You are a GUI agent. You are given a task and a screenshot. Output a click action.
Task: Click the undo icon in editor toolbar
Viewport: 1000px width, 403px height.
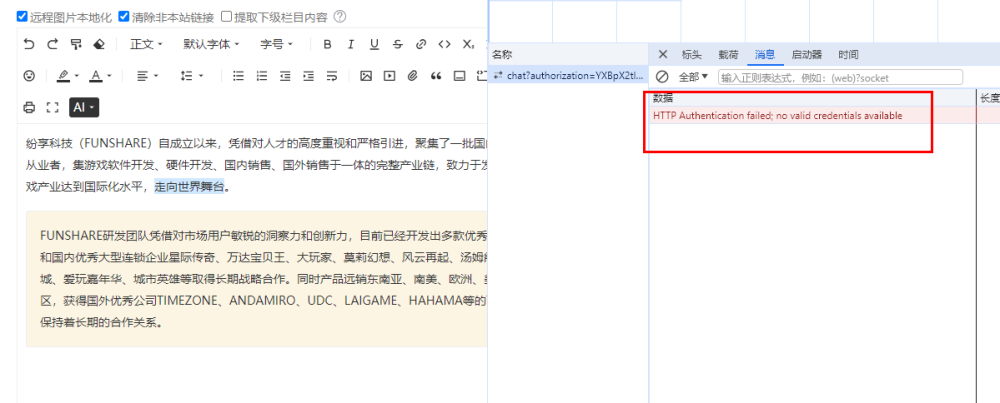point(29,44)
